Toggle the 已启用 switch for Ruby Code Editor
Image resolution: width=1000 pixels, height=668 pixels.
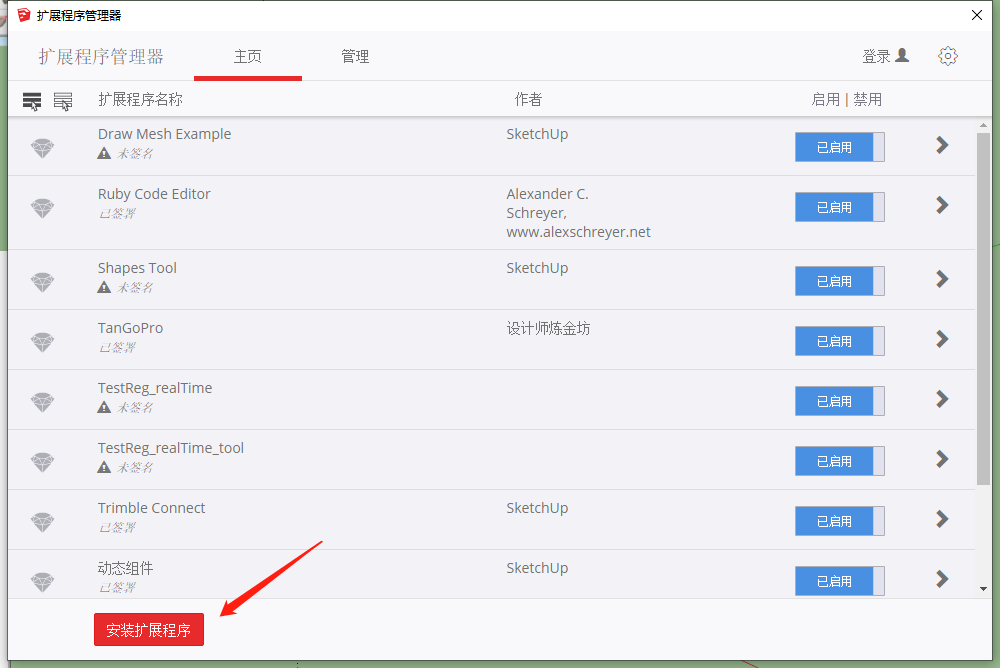[839, 207]
